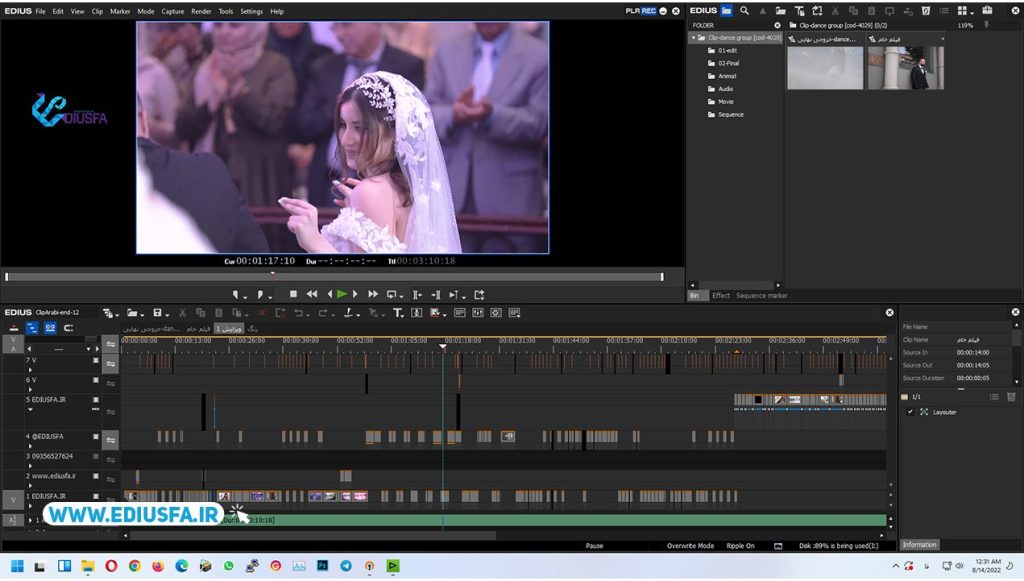
Task: Click the Add Clip folder icon in bin
Action: pos(780,10)
